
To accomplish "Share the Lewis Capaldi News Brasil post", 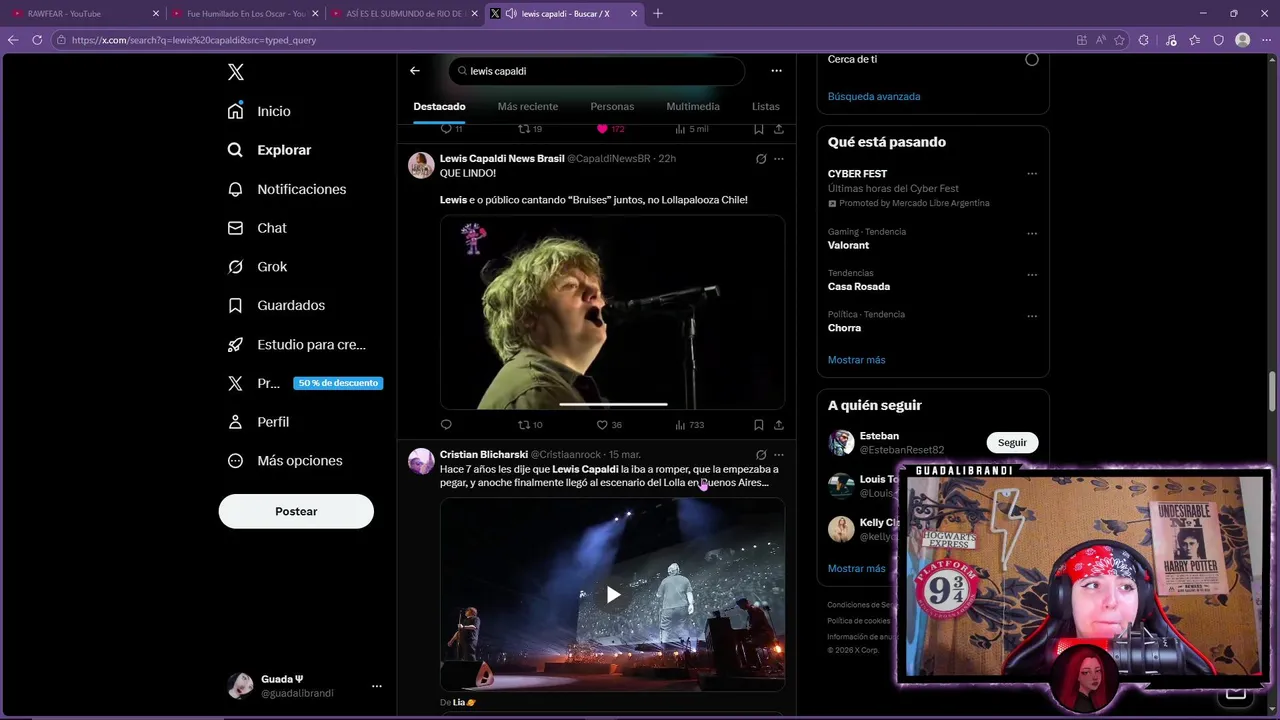I will [779, 425].
